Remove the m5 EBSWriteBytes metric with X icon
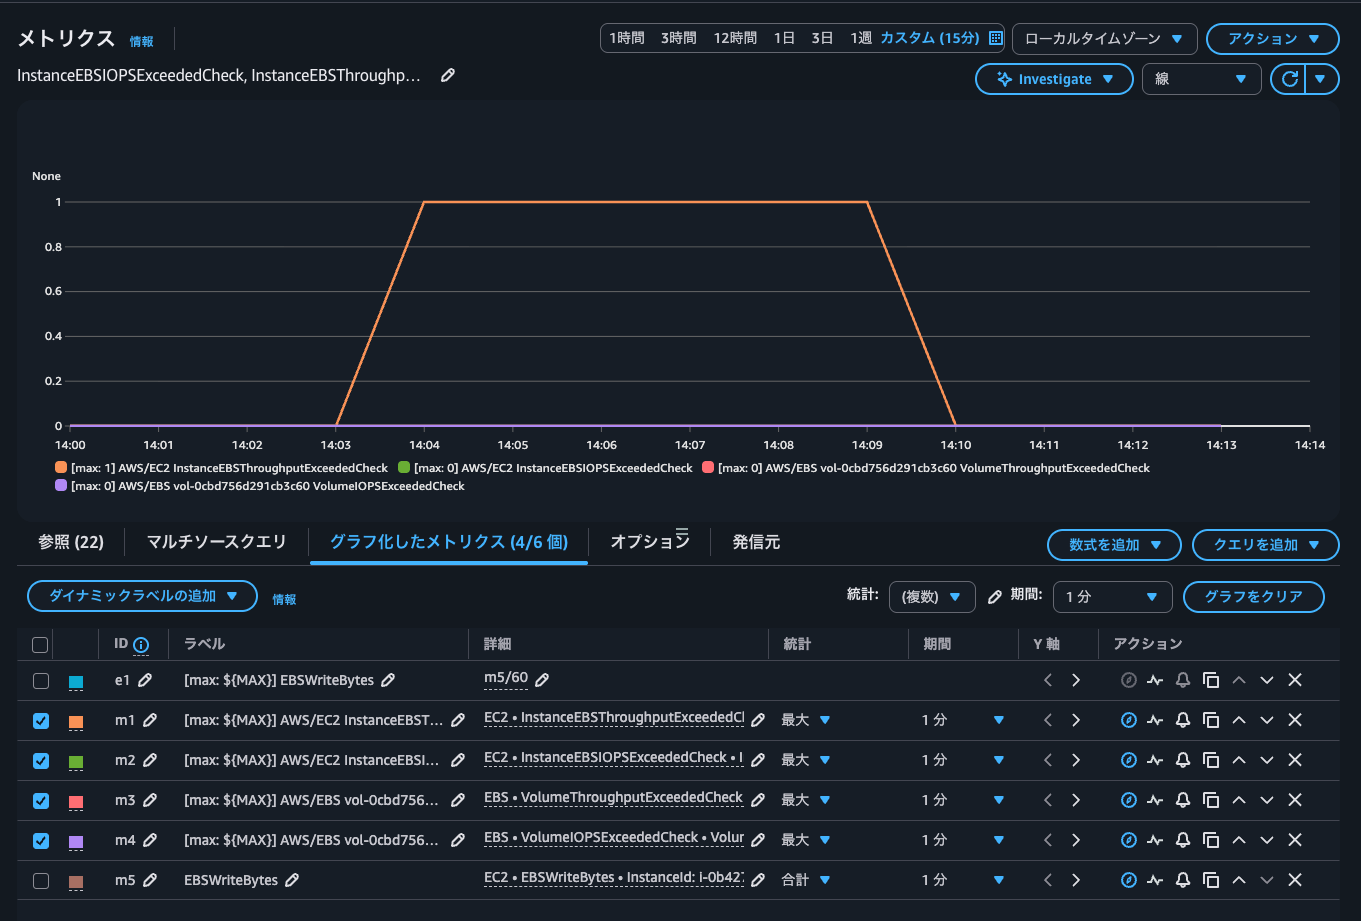This screenshot has width=1361, height=921. tap(1294, 880)
